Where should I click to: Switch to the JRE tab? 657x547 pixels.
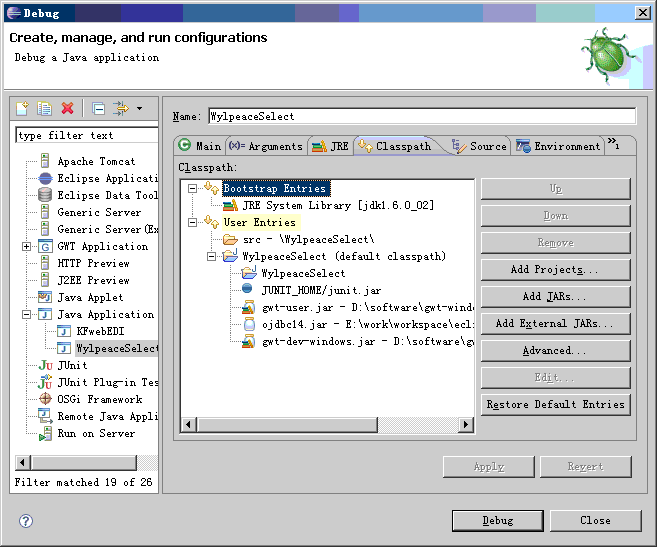331,146
